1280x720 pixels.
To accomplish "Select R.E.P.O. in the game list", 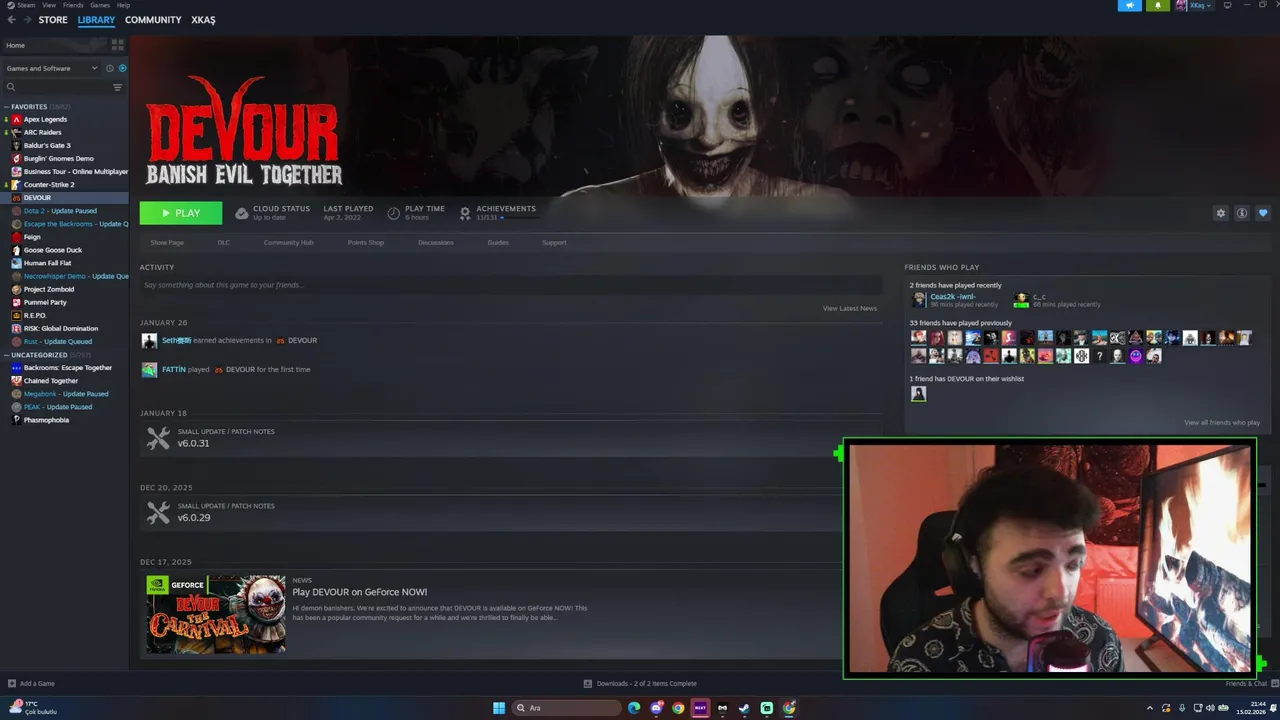I will click(35, 315).
